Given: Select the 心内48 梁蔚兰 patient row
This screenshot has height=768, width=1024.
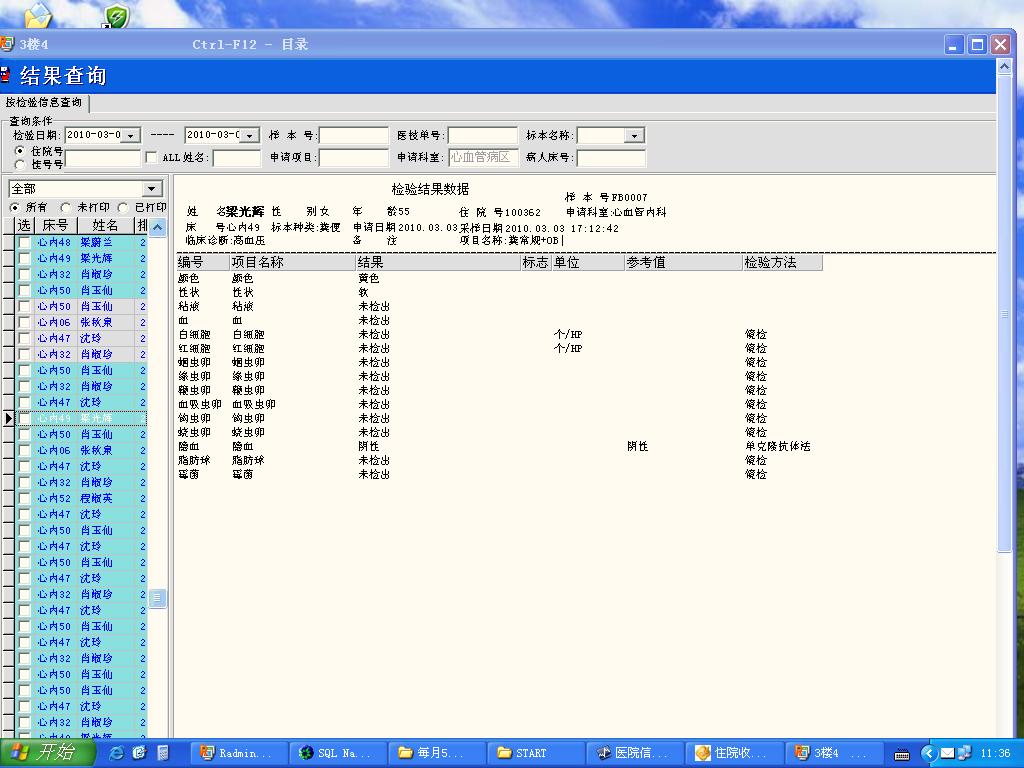Looking at the screenshot, I should [81, 242].
